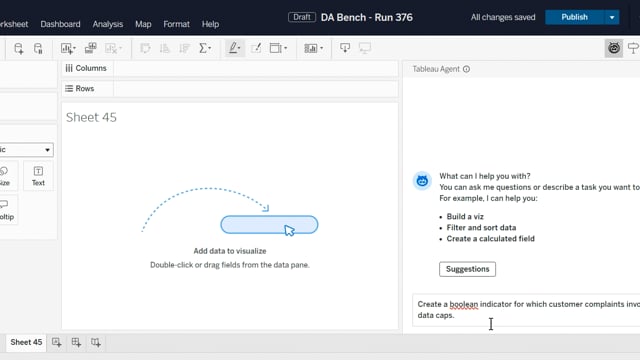640x360 pixels.
Task: Click inside the Tableau Agent prompt box
Action: pos(527,310)
